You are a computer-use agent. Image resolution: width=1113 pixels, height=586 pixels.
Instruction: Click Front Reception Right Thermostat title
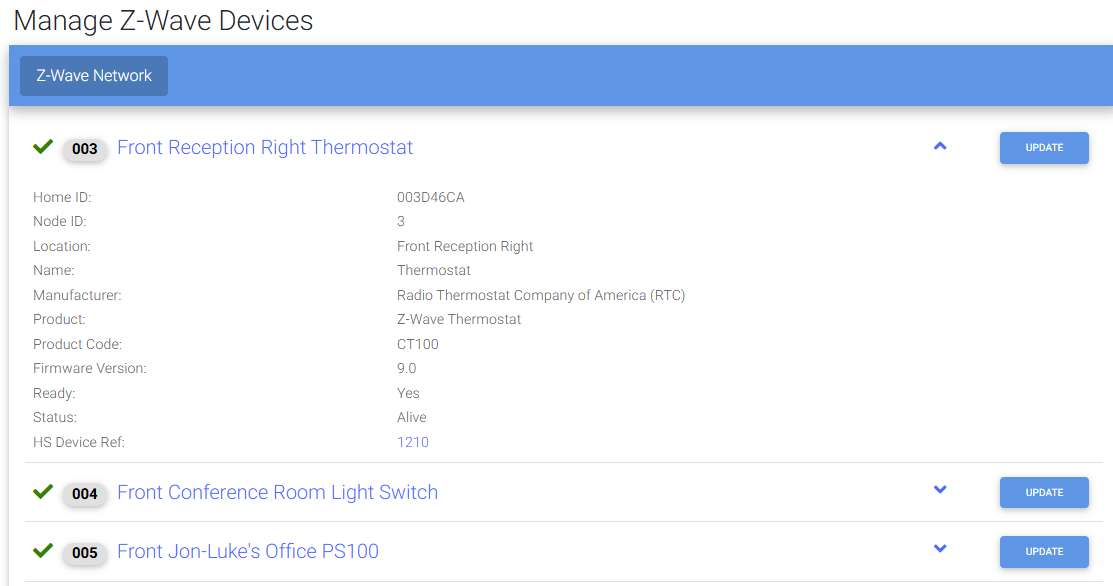(x=265, y=148)
